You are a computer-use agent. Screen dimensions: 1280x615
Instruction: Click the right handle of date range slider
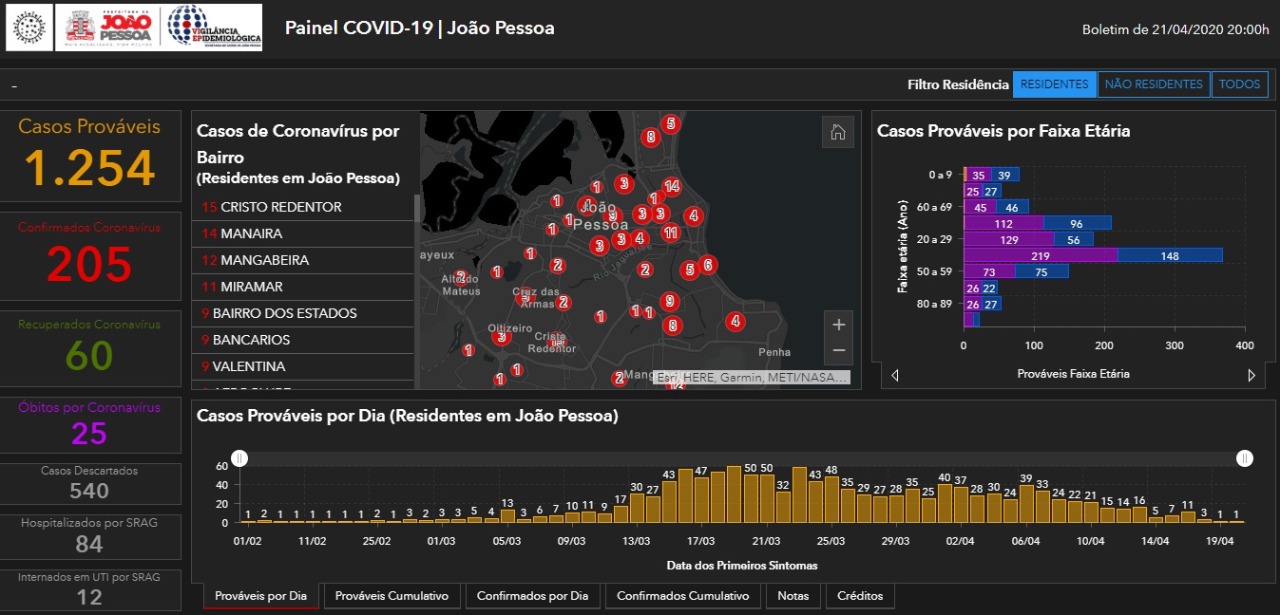click(x=1244, y=459)
